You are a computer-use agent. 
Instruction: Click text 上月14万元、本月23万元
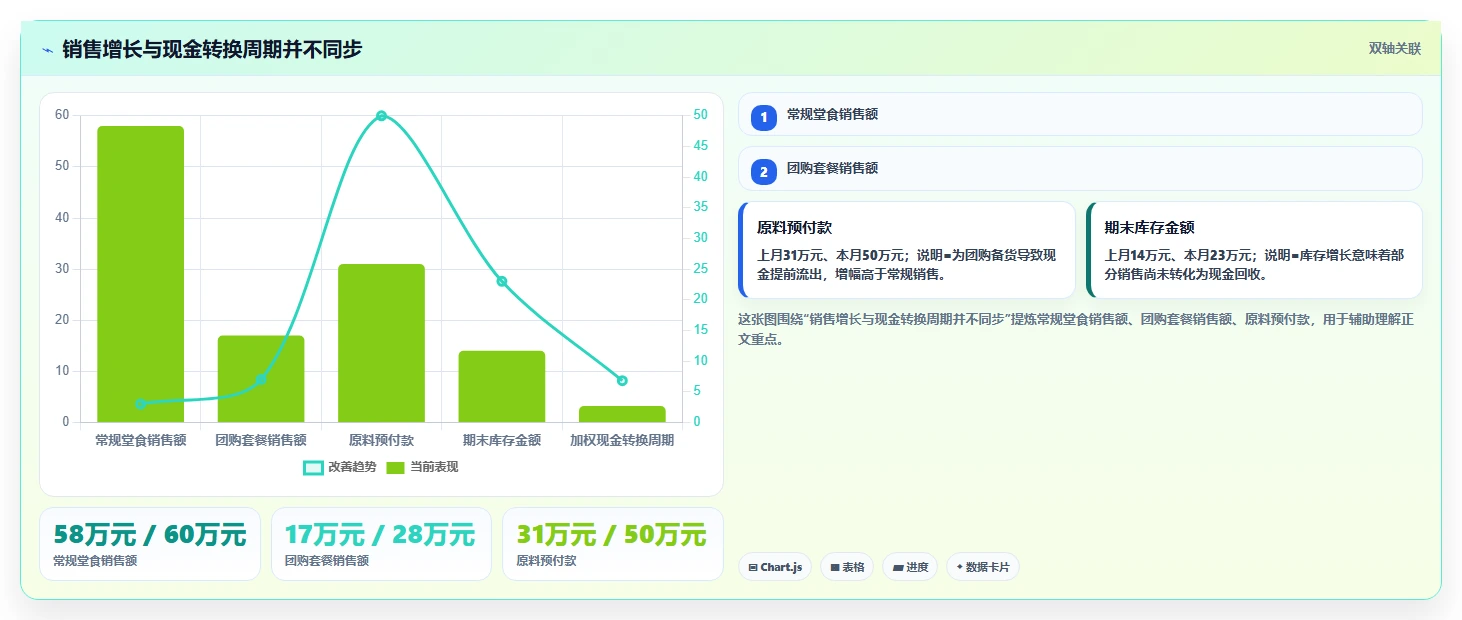coord(1179,255)
